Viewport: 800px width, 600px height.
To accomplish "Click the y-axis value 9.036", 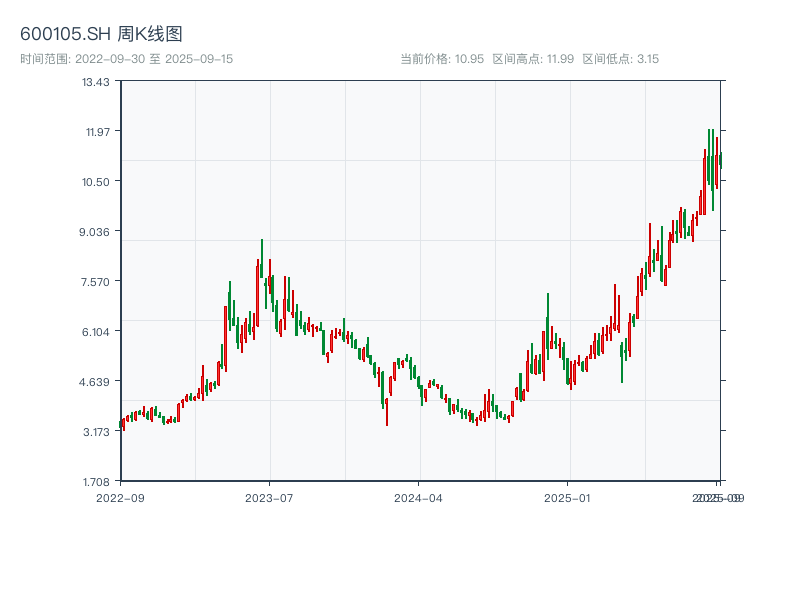I will [x=94, y=232].
